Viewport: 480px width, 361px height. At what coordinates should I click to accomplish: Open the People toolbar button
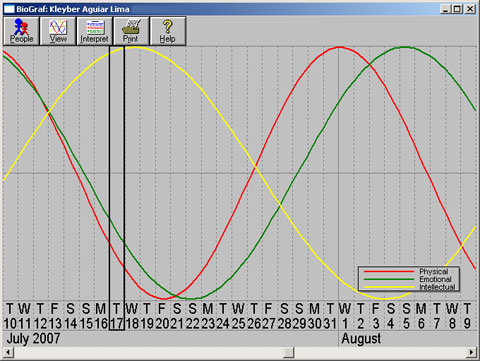(21, 31)
